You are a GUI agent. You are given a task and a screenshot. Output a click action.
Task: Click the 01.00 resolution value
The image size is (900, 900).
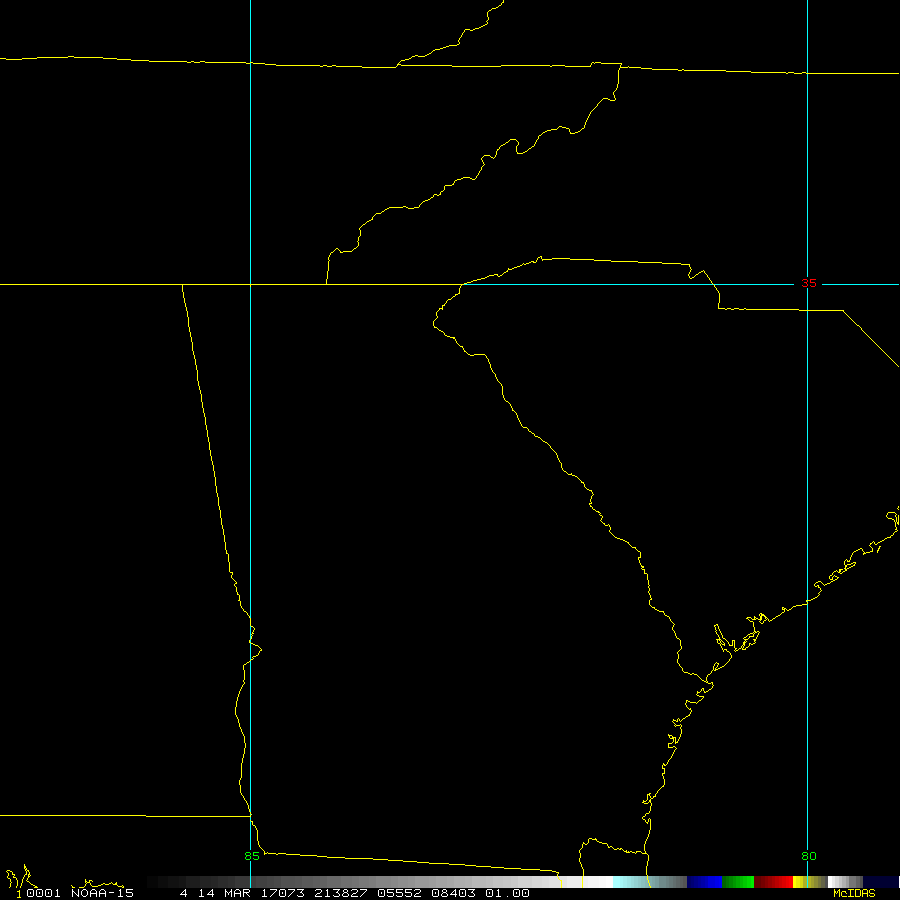pyautogui.click(x=507, y=893)
